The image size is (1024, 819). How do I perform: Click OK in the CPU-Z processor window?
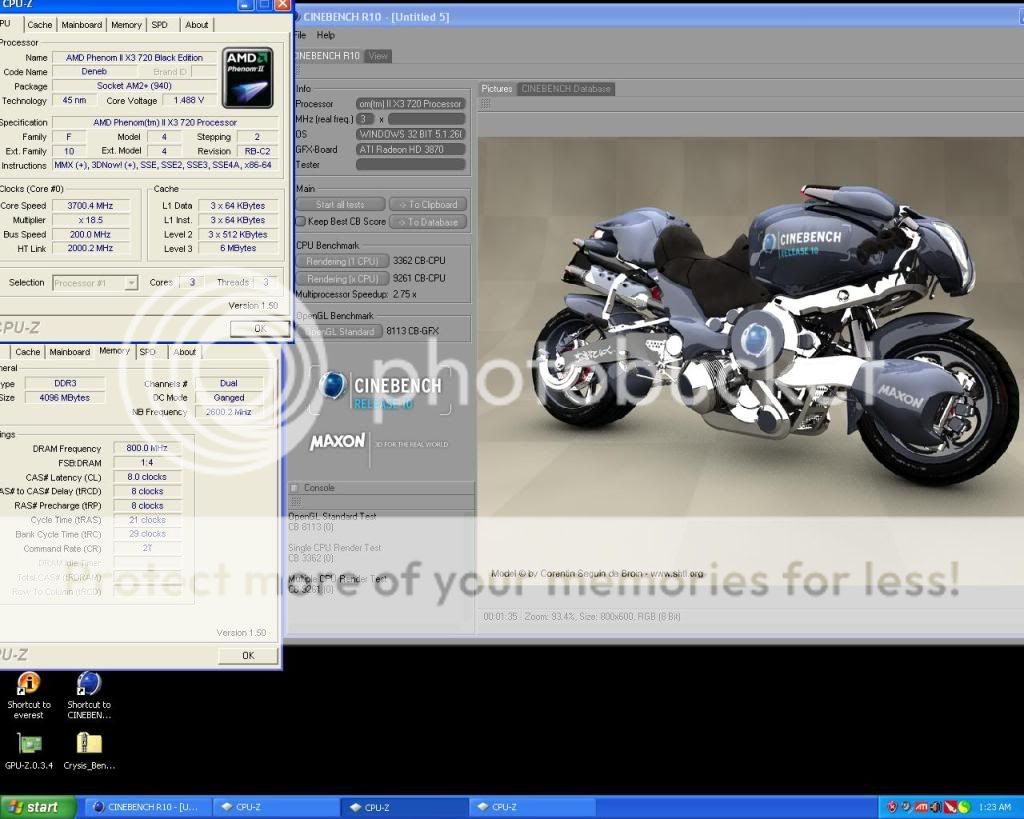260,329
